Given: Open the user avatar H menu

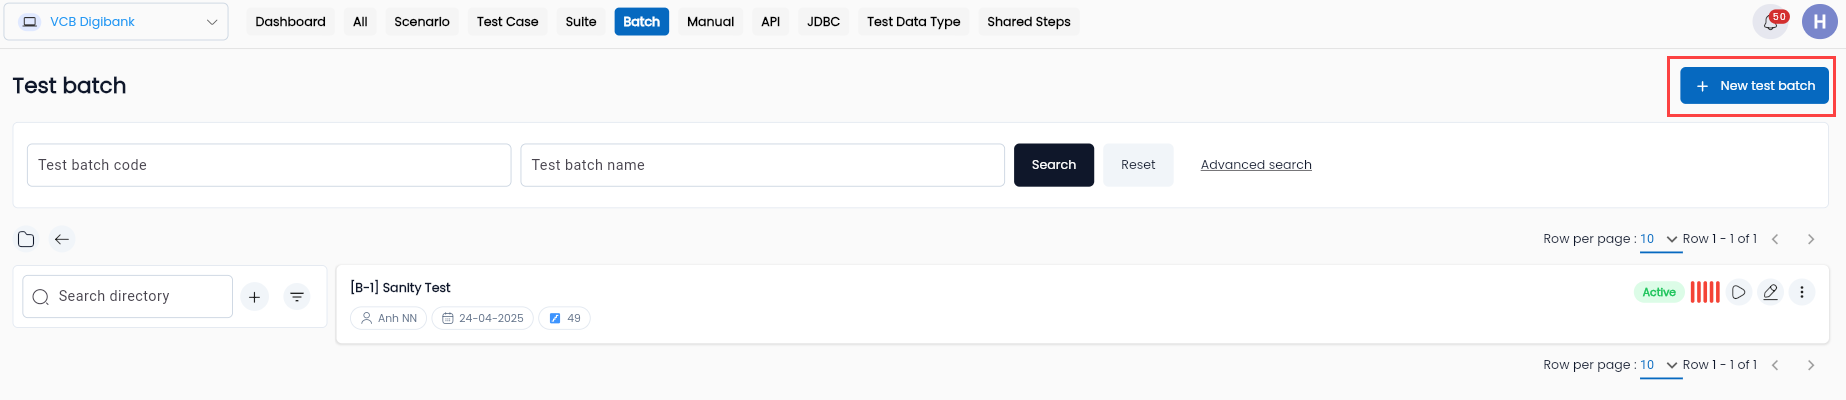Looking at the screenshot, I should (1819, 21).
